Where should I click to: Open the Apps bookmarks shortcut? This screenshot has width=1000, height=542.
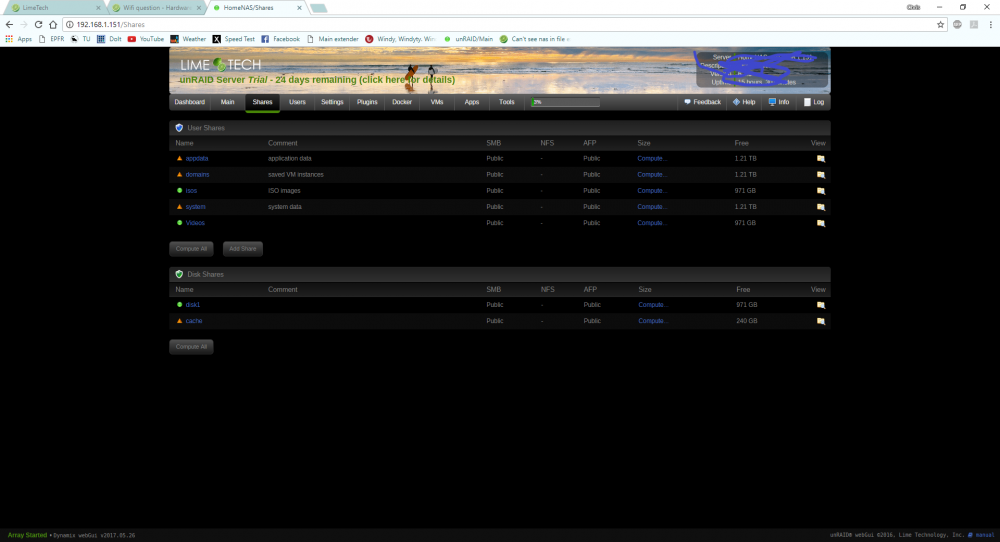[x=18, y=39]
